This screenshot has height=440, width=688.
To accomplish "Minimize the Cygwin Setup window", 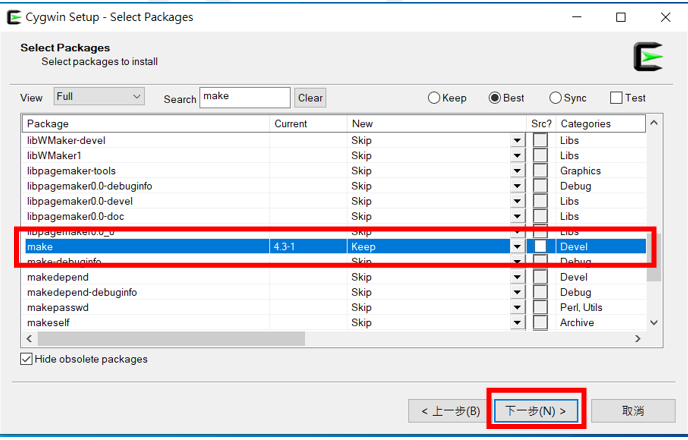I will 577,17.
